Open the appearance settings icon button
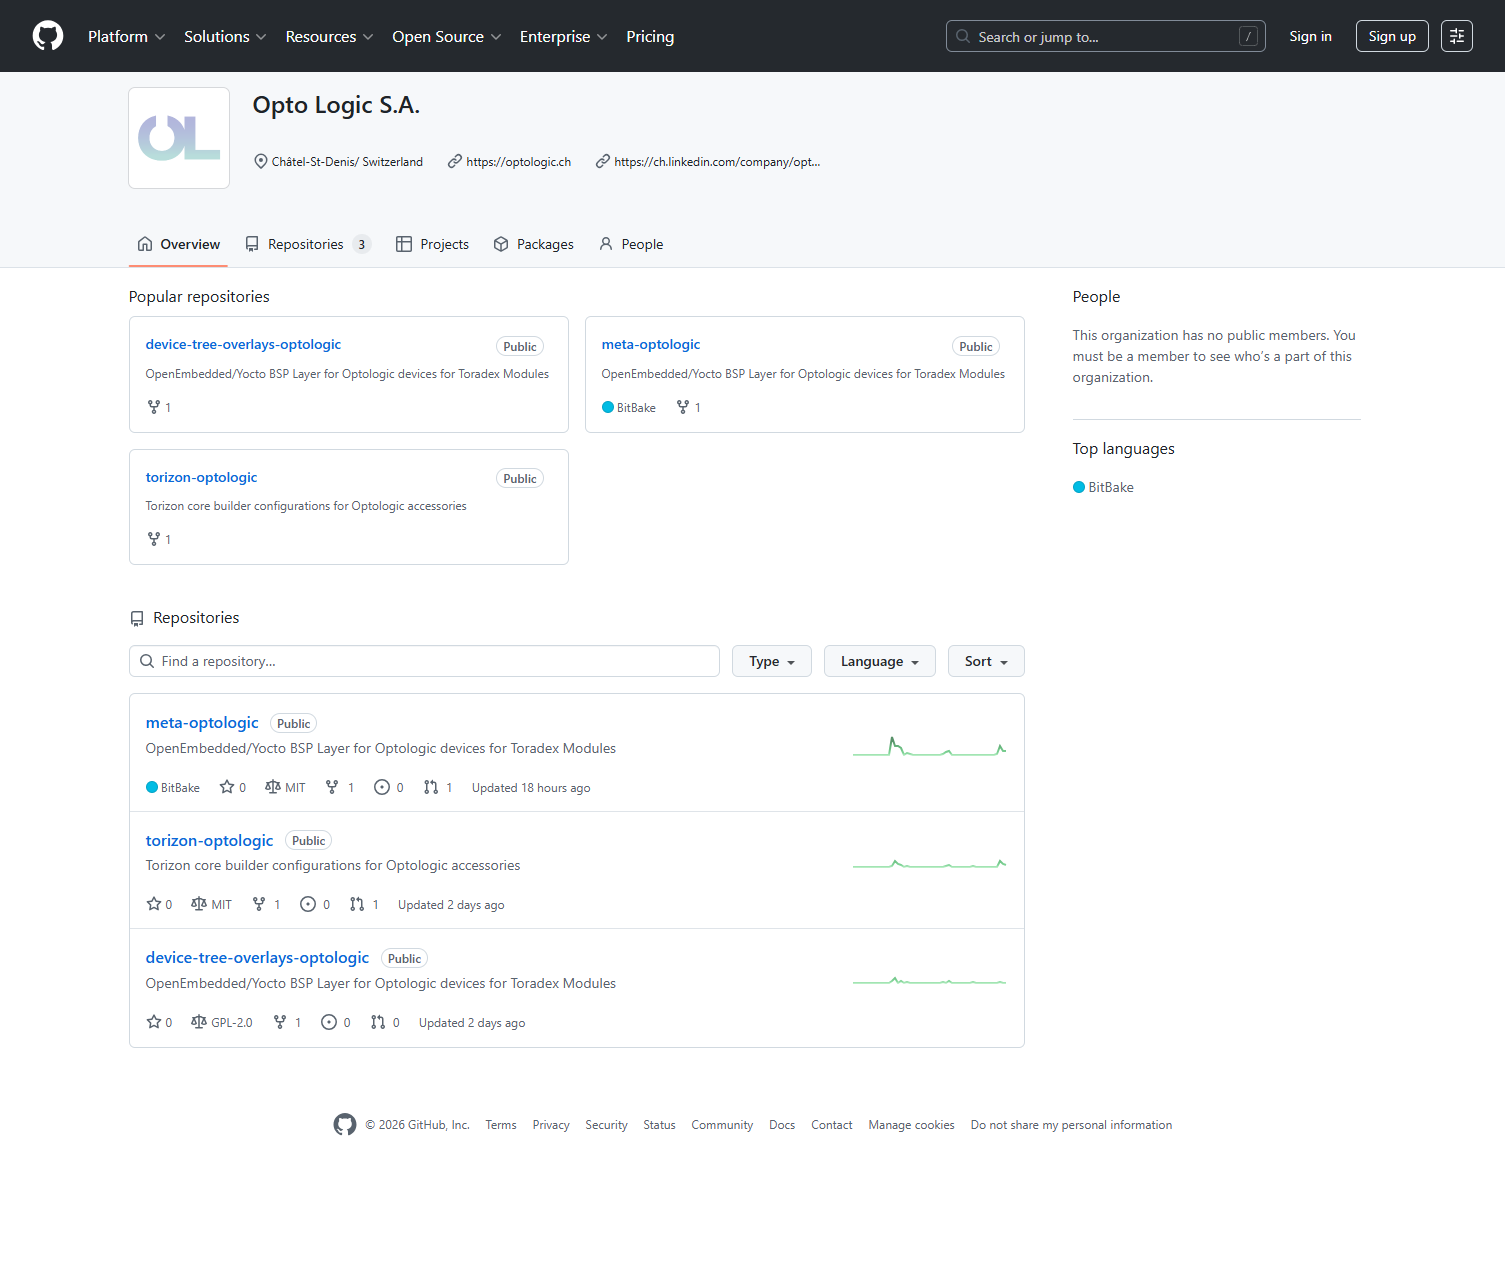 point(1457,36)
